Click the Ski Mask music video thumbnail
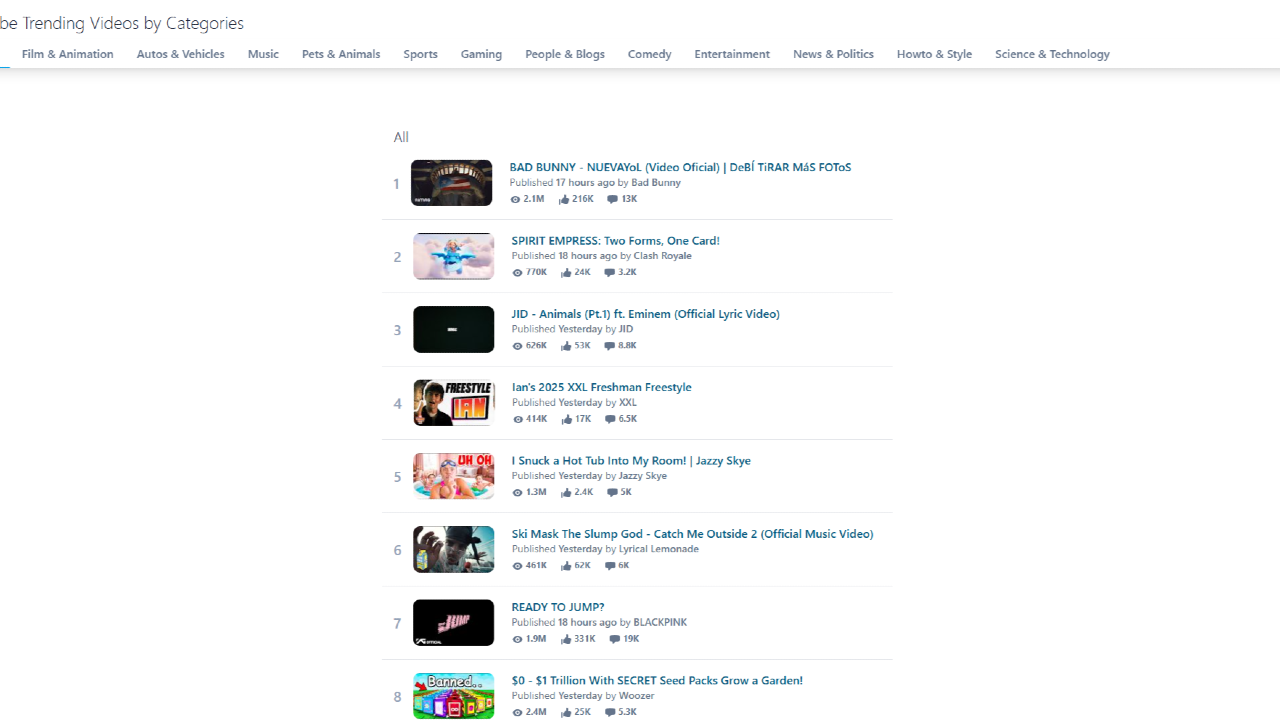This screenshot has height=720, width=1280. (x=453, y=549)
